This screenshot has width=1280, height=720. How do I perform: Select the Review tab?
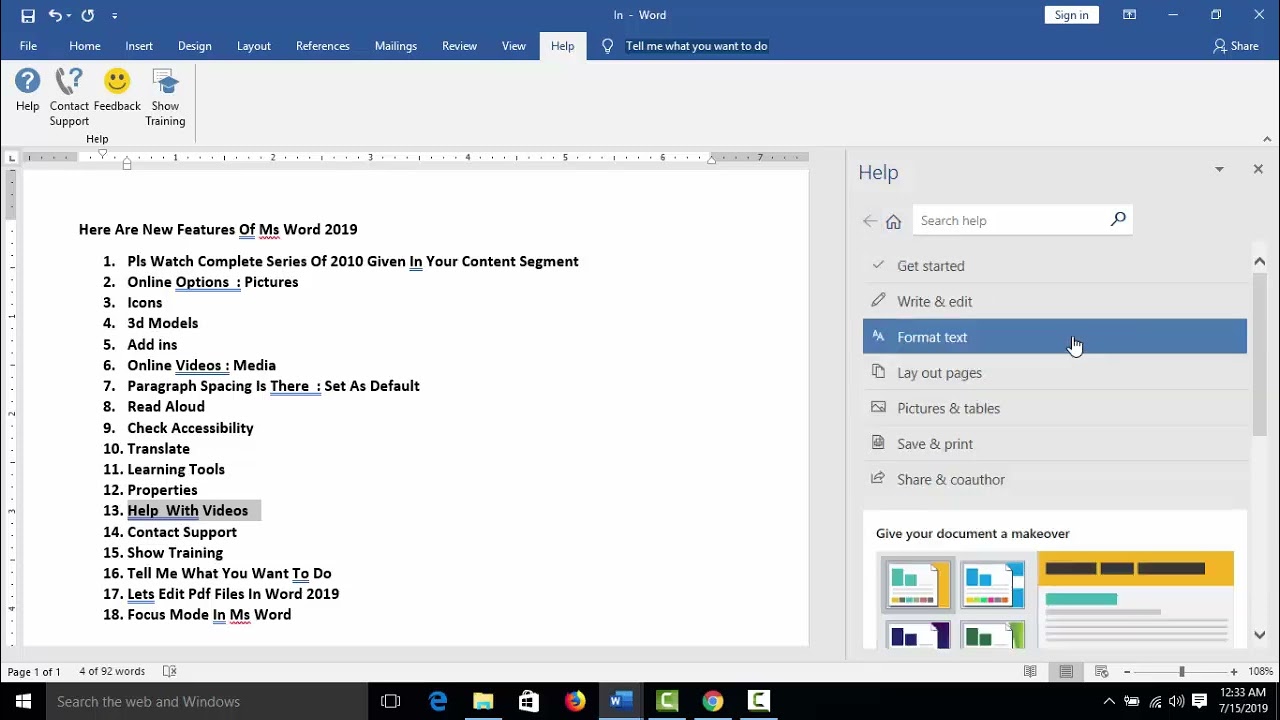click(460, 46)
